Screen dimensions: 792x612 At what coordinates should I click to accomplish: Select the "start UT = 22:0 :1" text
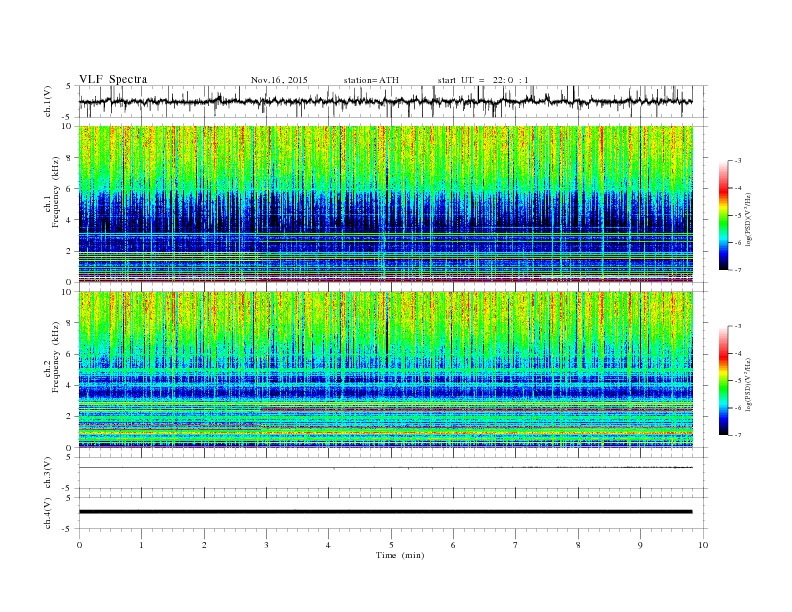pyautogui.click(x=483, y=80)
